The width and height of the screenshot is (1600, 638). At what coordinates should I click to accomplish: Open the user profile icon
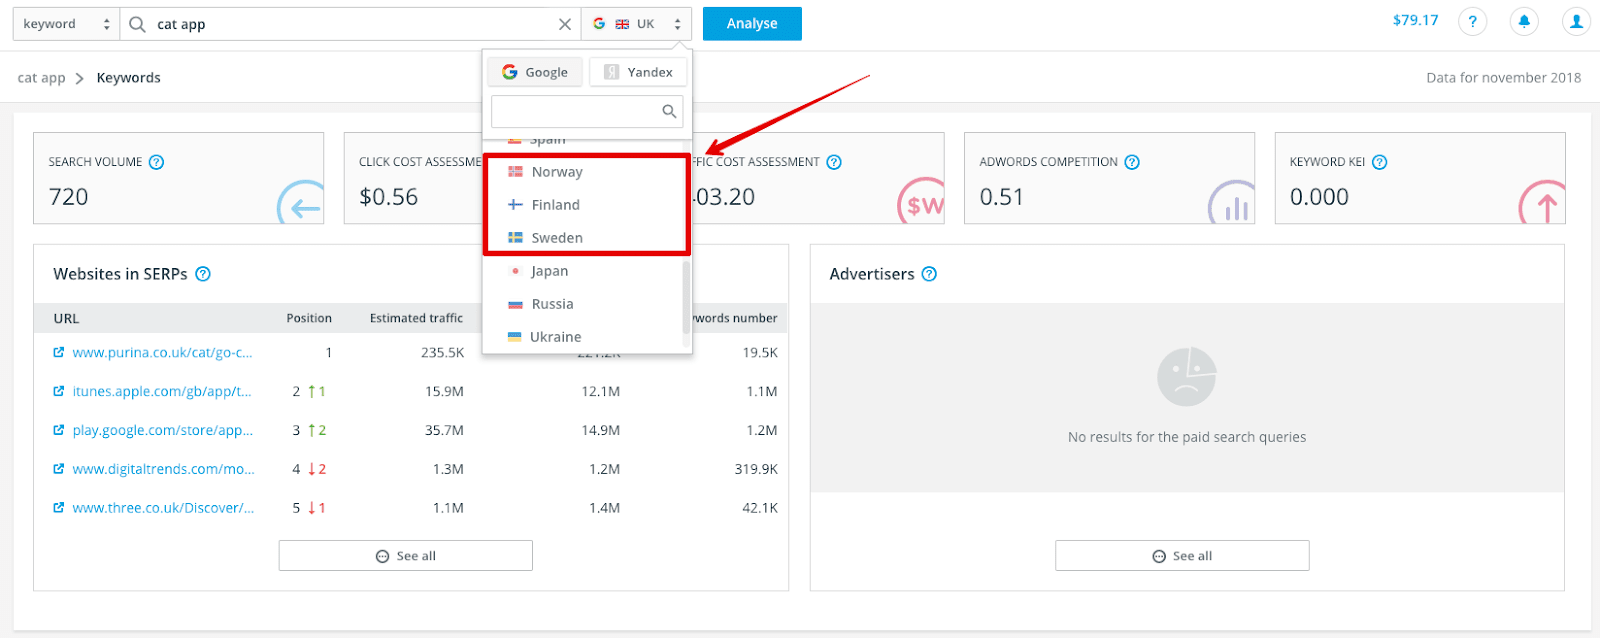tap(1576, 21)
